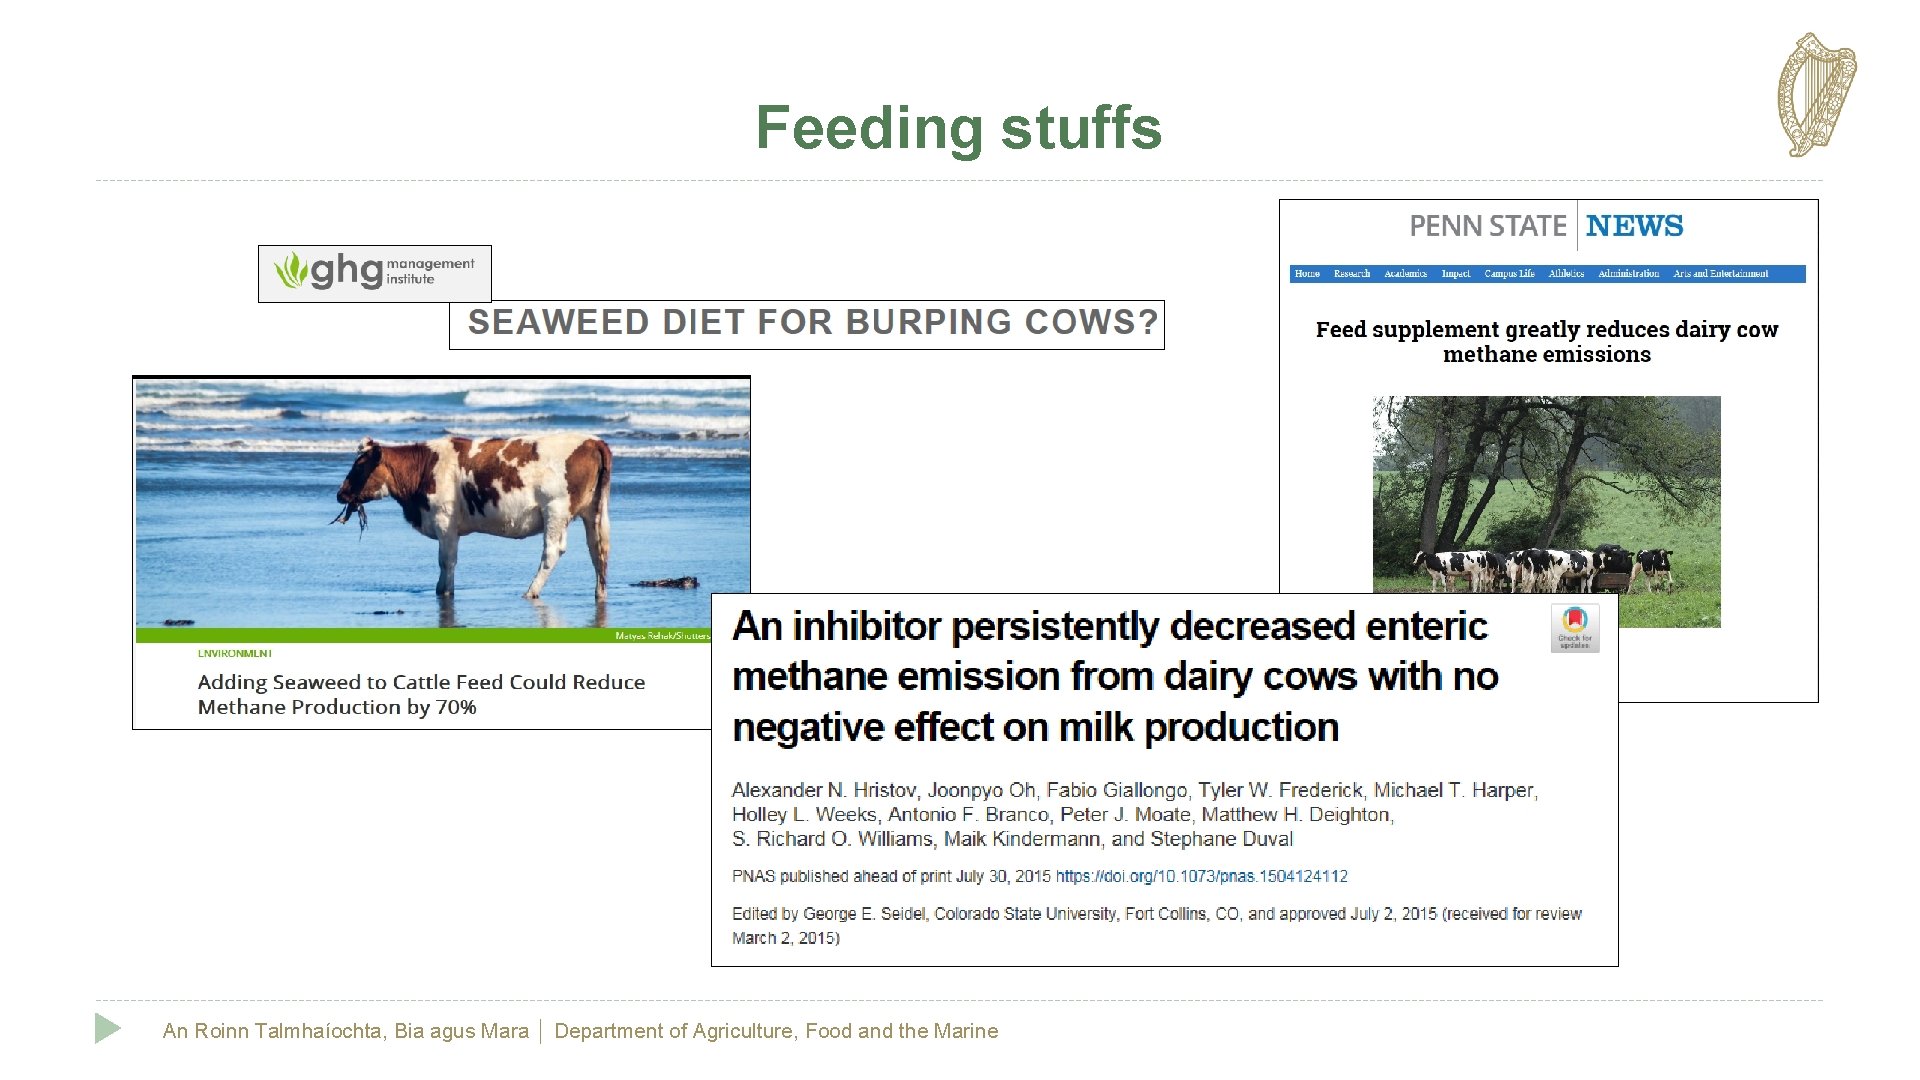Open Research in Penn State navigation
The height and width of the screenshot is (1080, 1920).
tap(1352, 274)
